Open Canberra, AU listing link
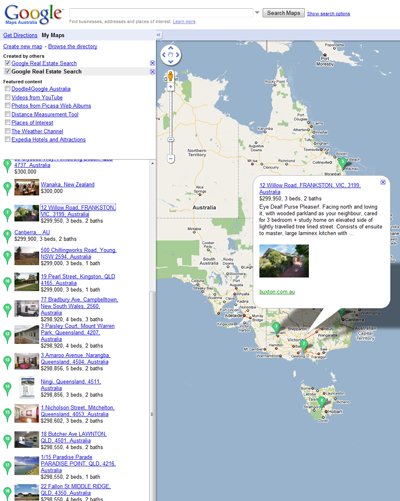 click(x=32, y=232)
